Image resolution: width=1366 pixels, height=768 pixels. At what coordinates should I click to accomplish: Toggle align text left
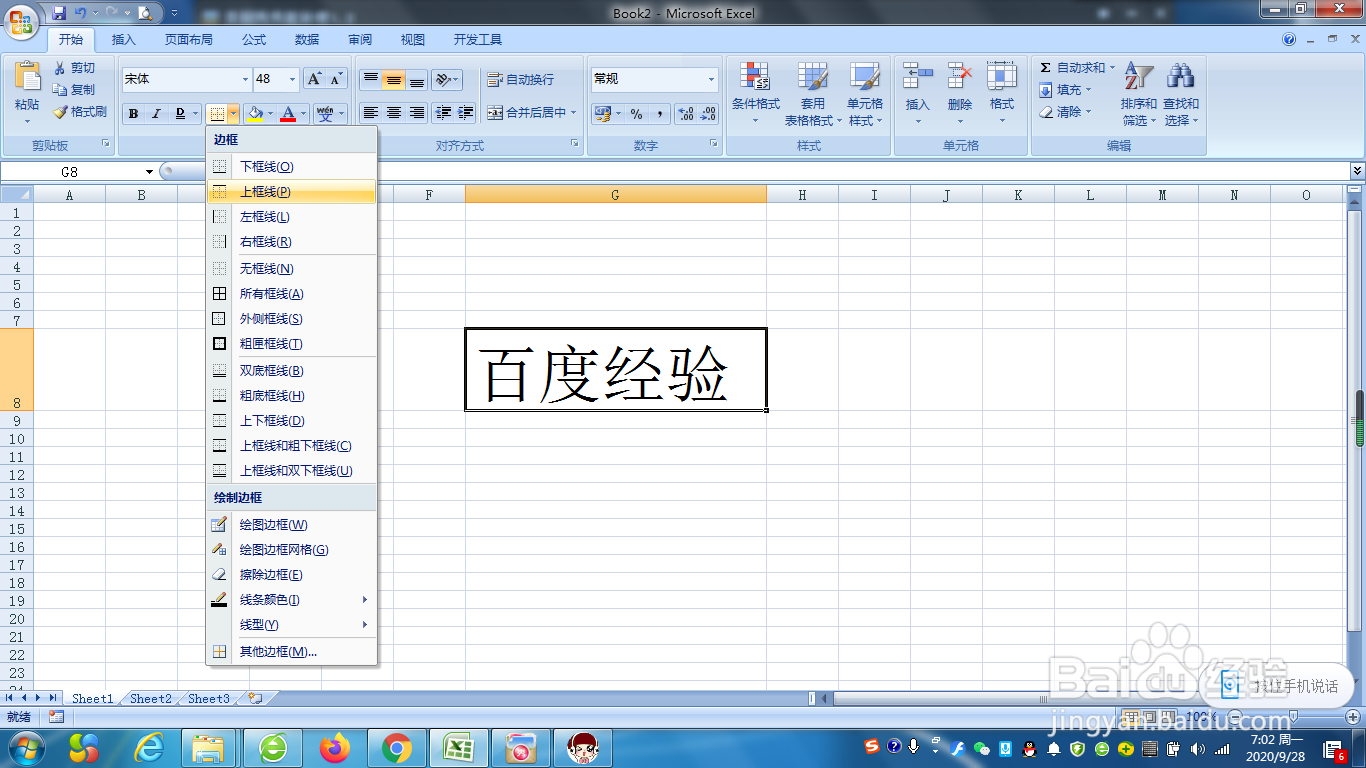click(370, 113)
